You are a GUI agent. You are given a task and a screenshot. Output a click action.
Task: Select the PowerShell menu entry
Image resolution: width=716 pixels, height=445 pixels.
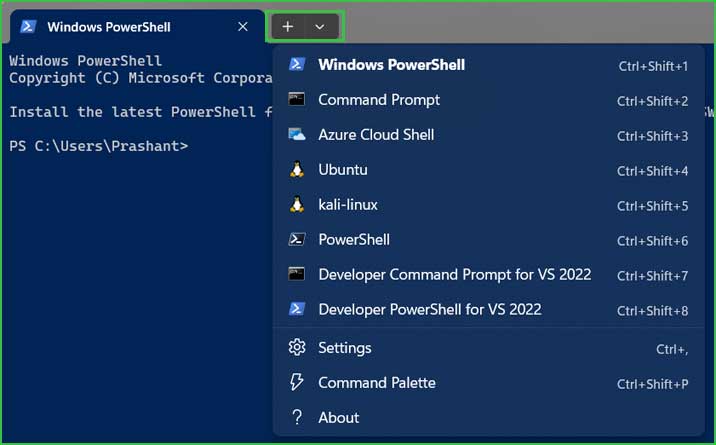click(x=489, y=239)
